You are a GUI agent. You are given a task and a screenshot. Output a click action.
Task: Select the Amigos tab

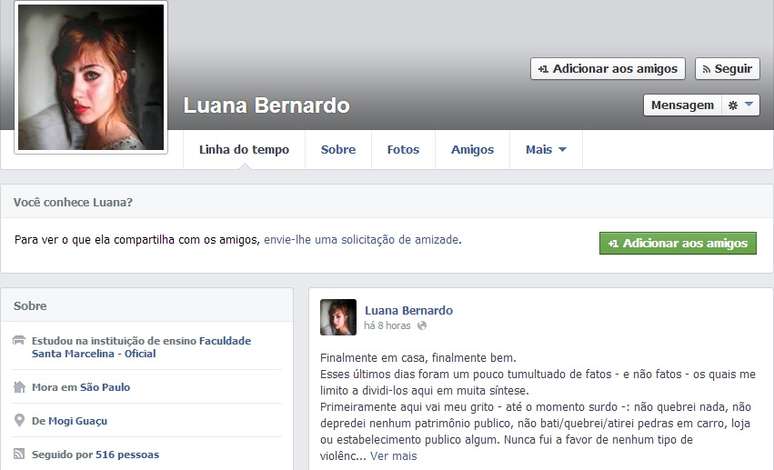point(472,150)
